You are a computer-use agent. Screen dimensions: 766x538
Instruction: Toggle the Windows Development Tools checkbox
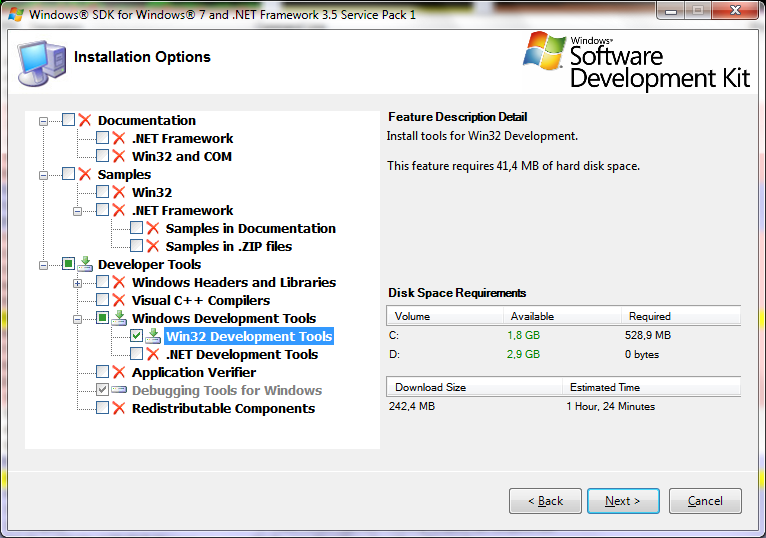(x=102, y=318)
